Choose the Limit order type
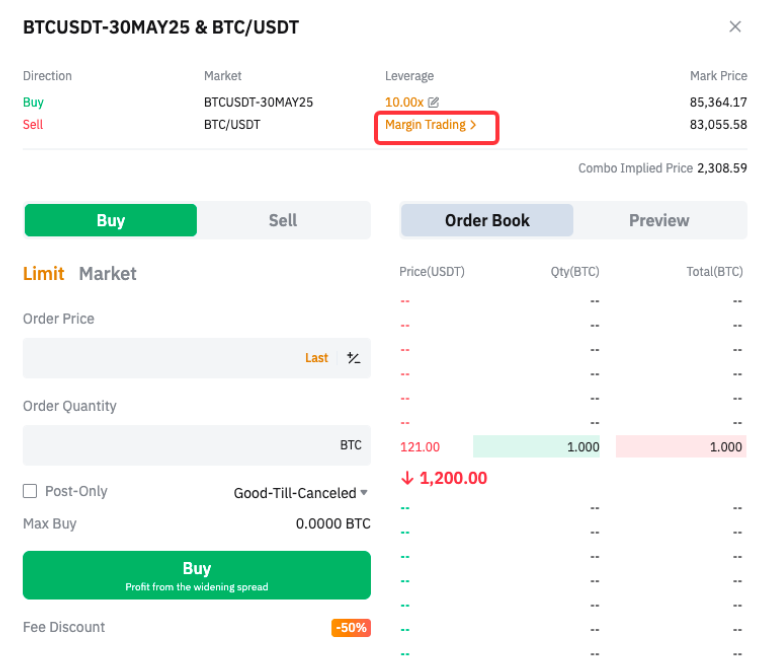This screenshot has height=671, width=772. 44,273
